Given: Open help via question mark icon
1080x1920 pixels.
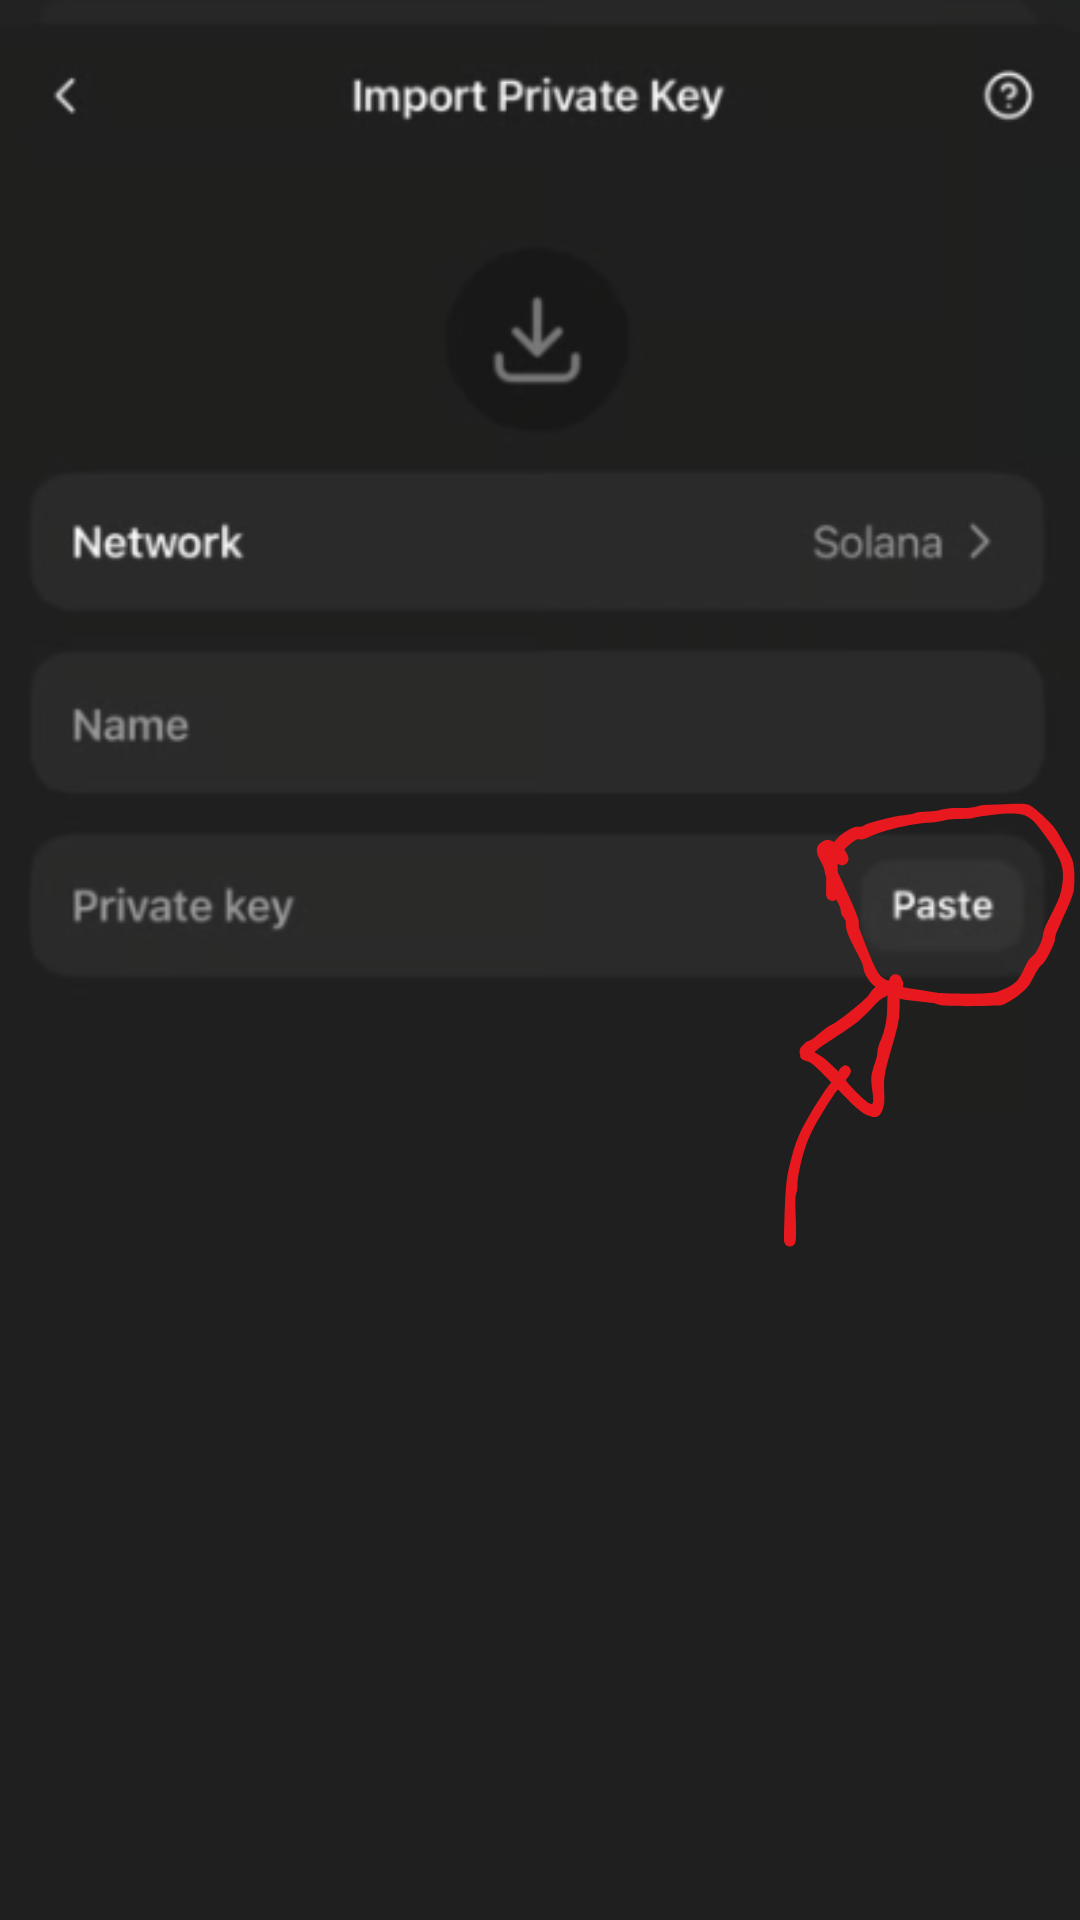Looking at the screenshot, I should pos(1007,97).
